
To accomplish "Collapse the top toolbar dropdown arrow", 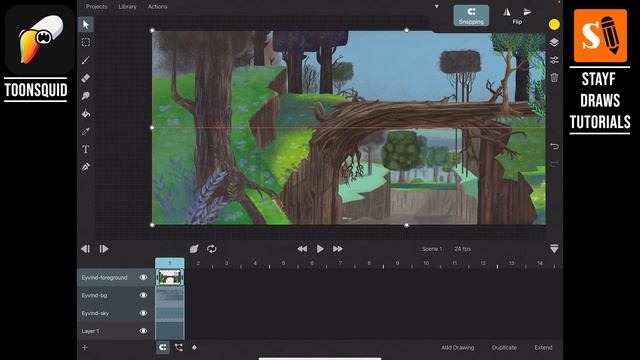I will click(x=436, y=7).
